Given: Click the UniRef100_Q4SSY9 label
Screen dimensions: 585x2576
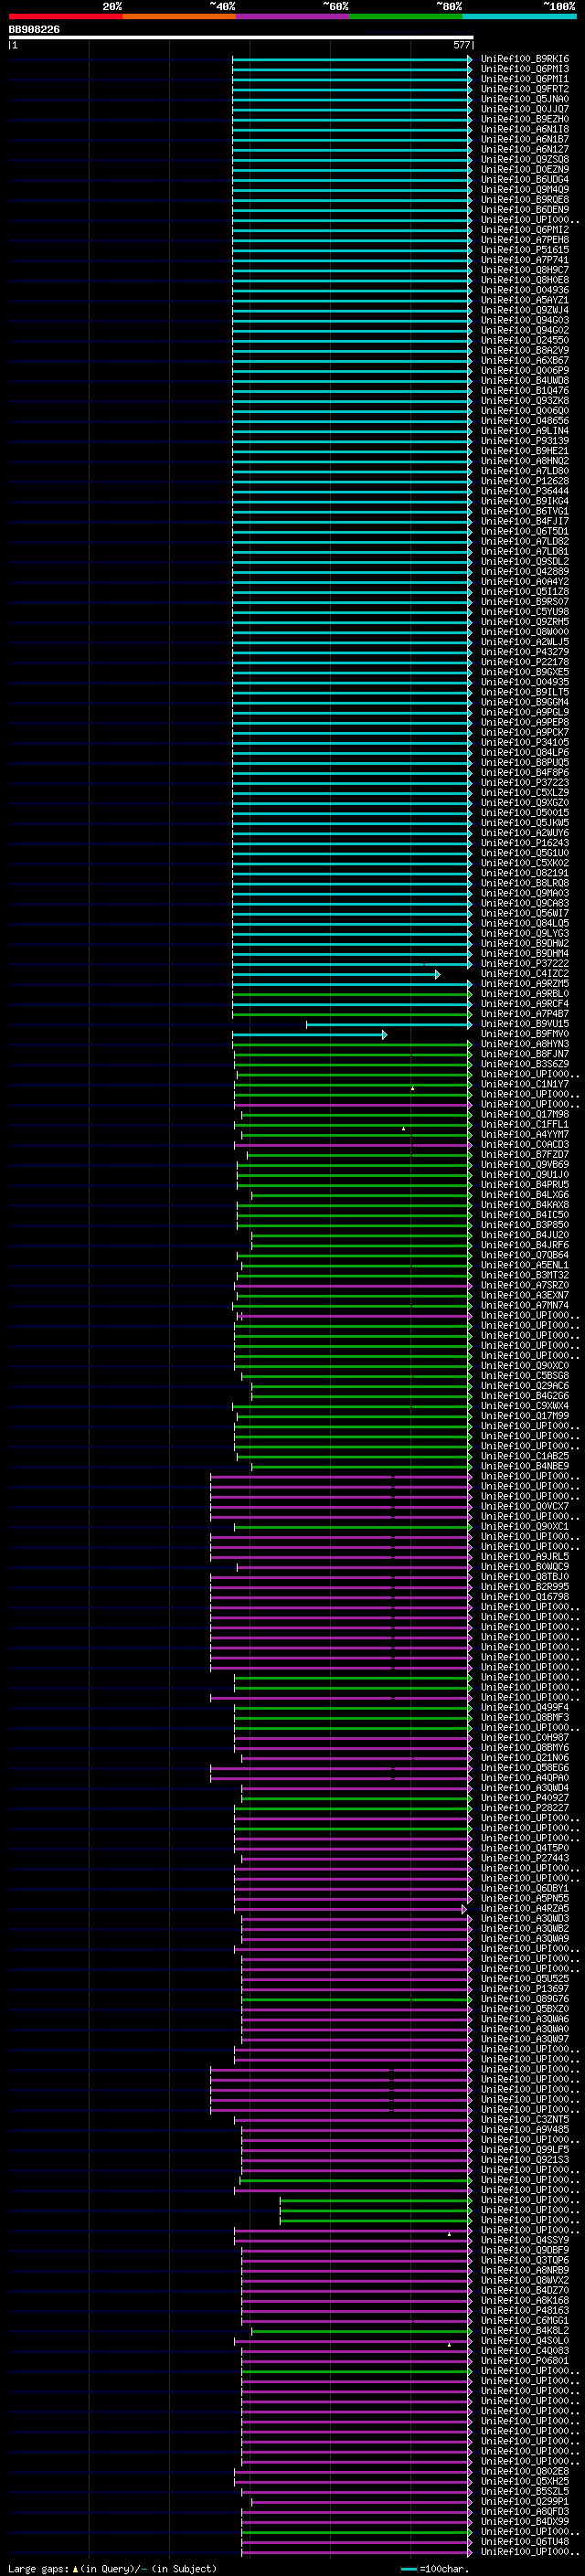Looking at the screenshot, I should (525, 2240).
